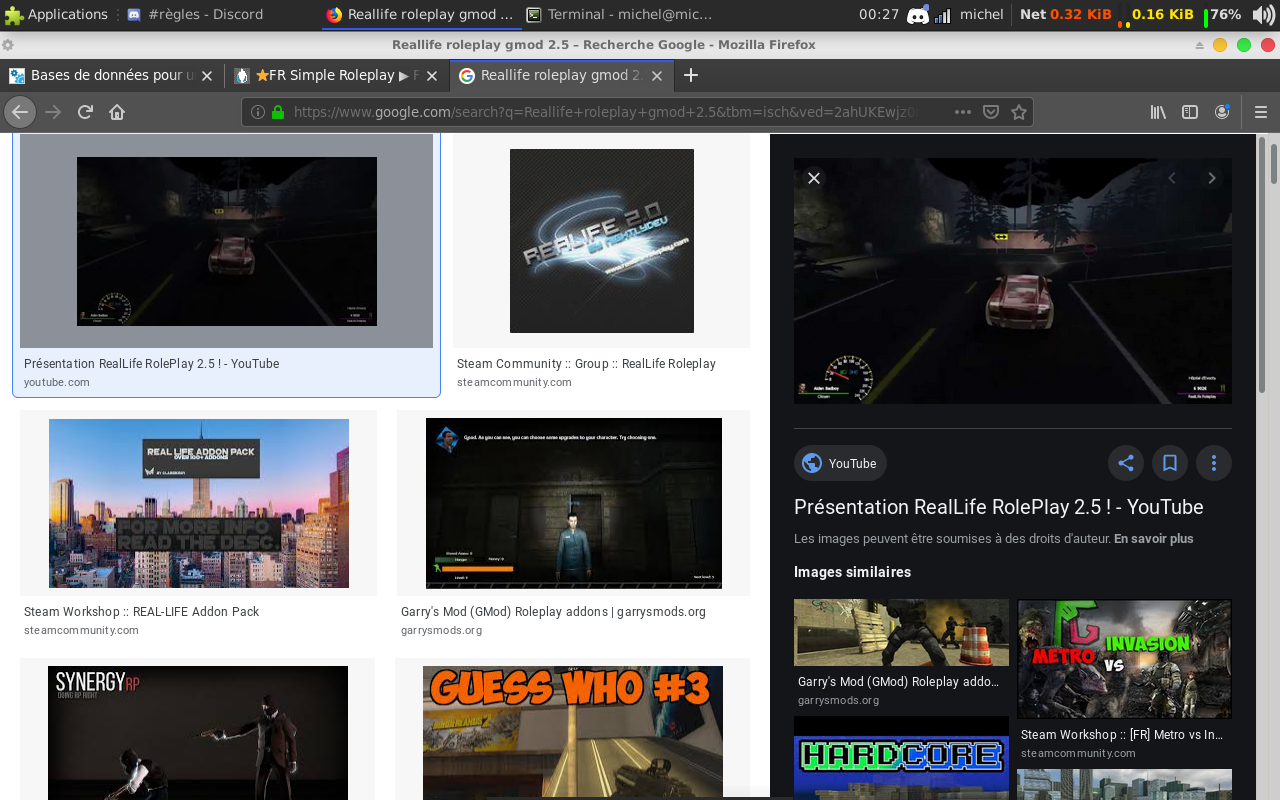Go back to the previous page
This screenshot has height=800, width=1280.
(20, 112)
